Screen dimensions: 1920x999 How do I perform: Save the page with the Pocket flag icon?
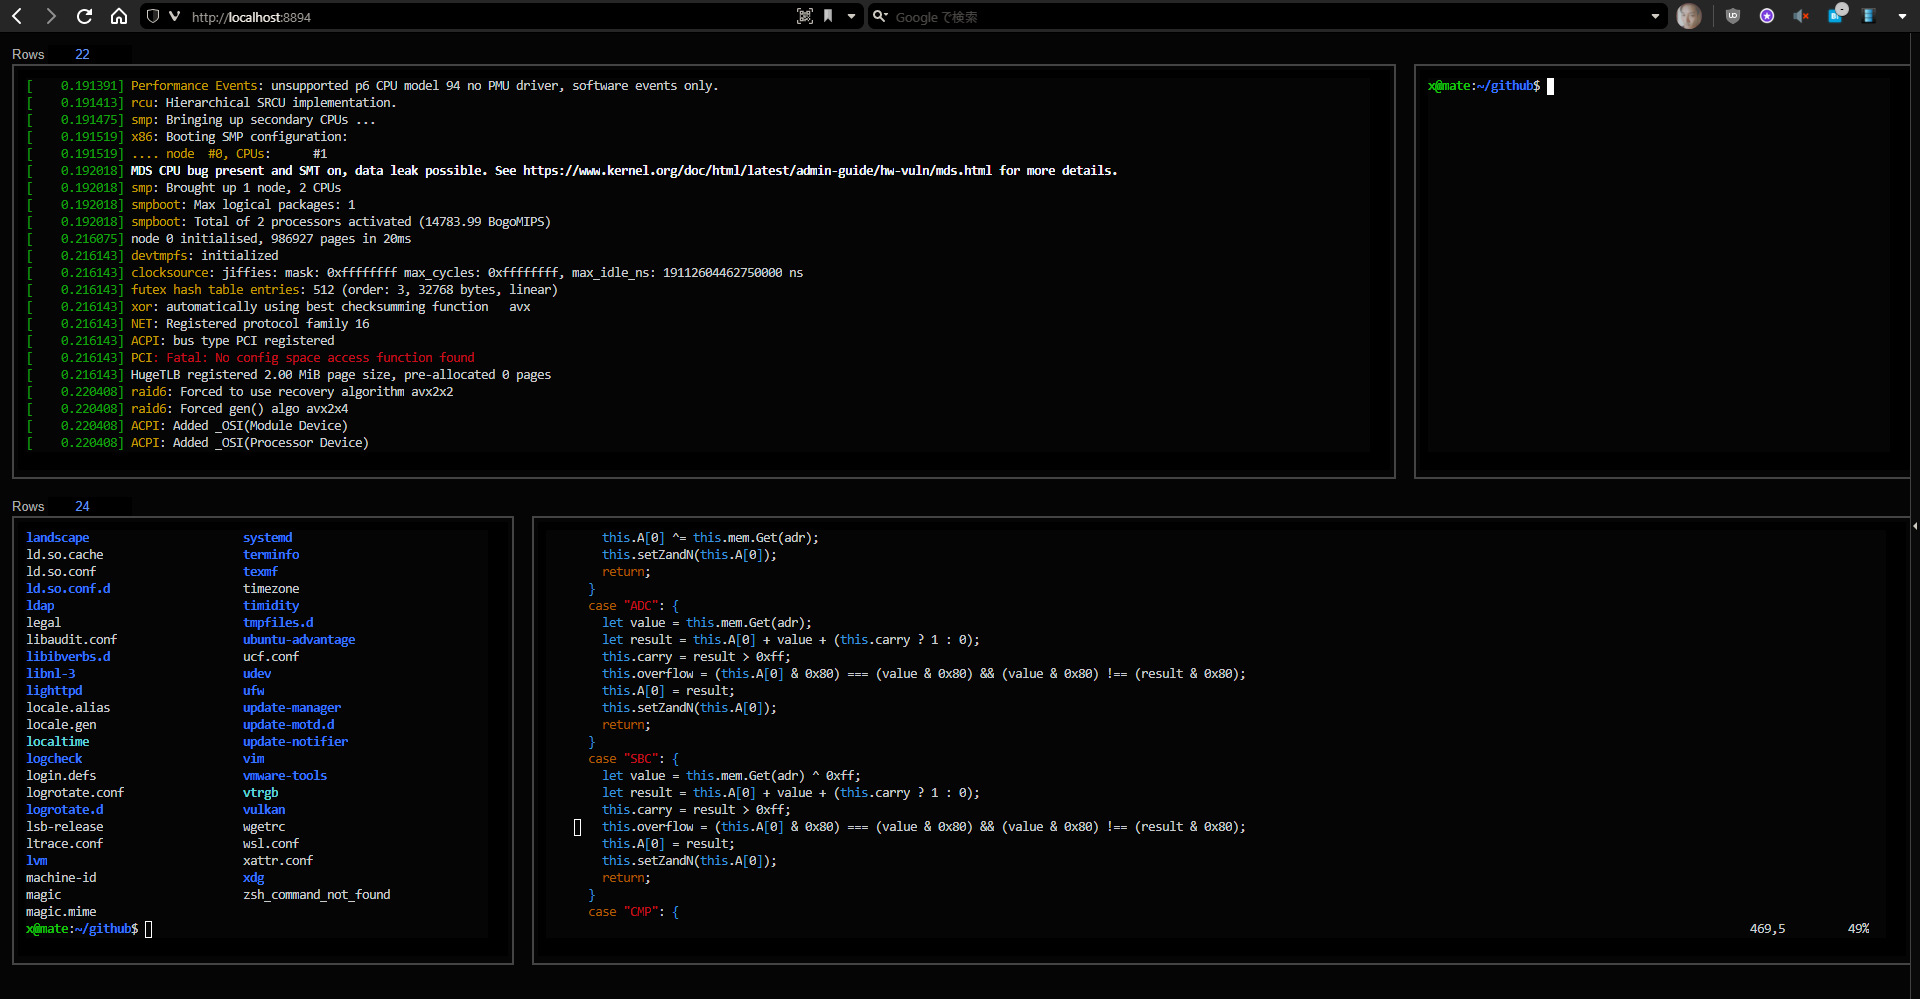(826, 16)
